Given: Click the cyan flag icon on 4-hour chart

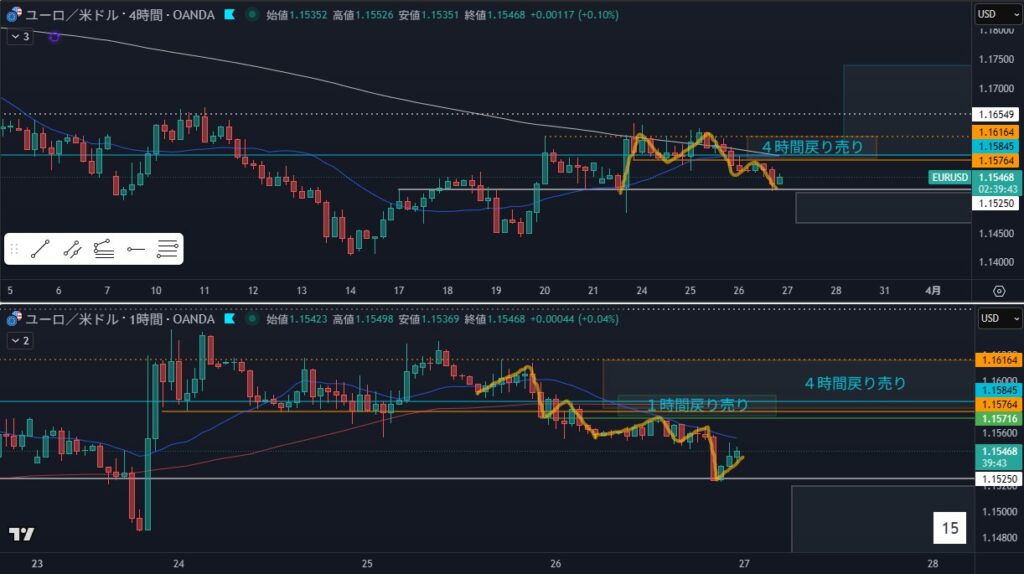Looking at the screenshot, I should pos(230,15).
